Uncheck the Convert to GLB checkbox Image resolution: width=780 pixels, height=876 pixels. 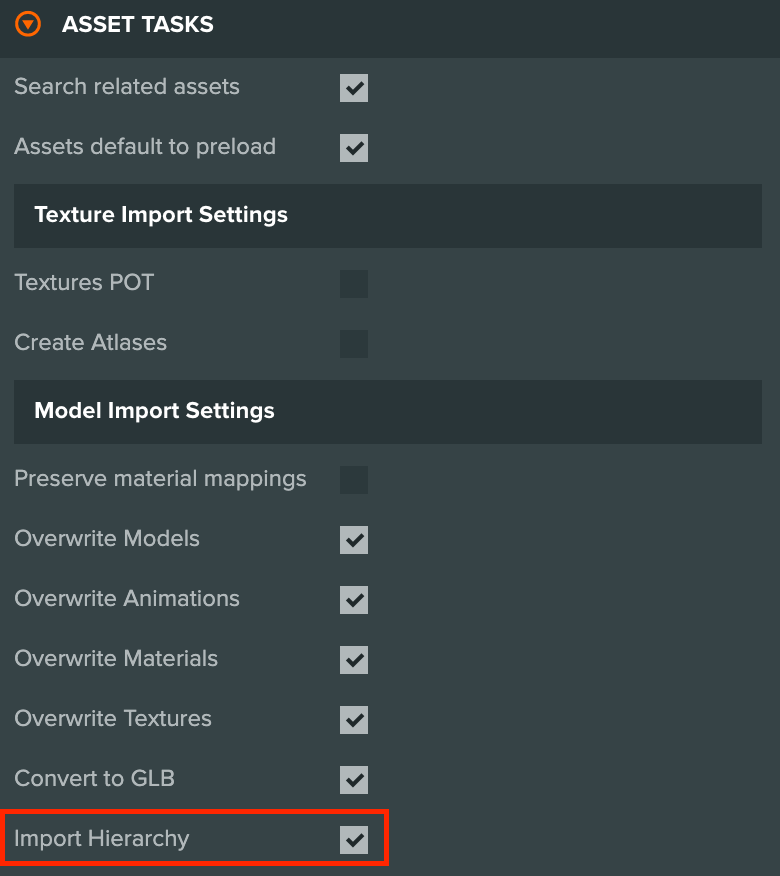tap(354, 780)
